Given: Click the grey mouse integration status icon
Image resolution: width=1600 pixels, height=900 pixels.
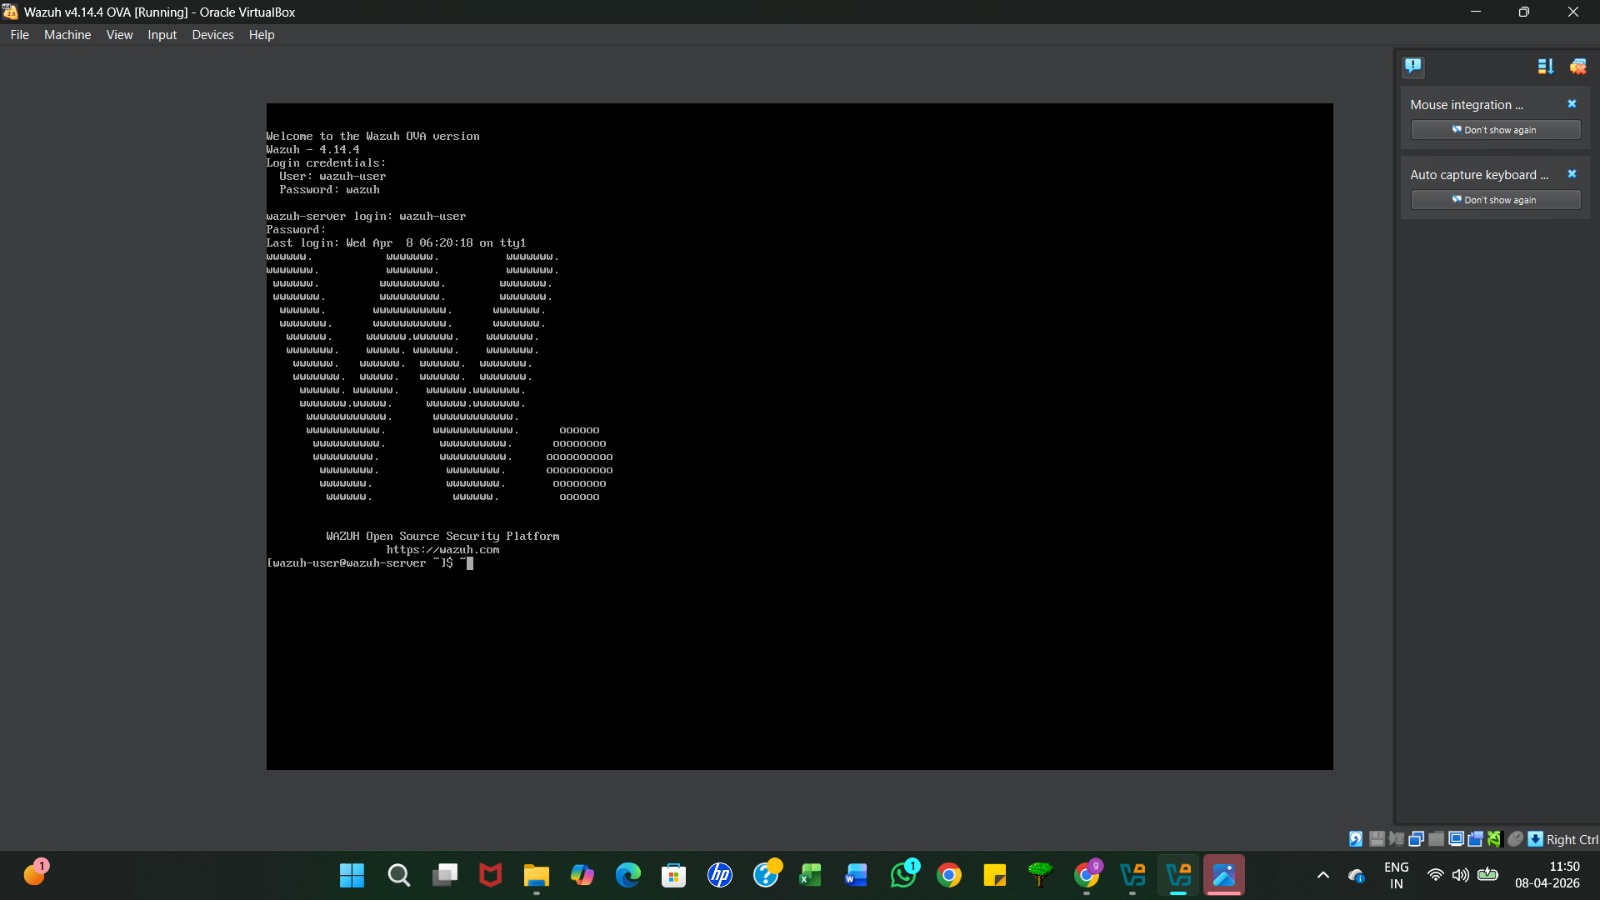Looking at the screenshot, I should (x=1516, y=839).
